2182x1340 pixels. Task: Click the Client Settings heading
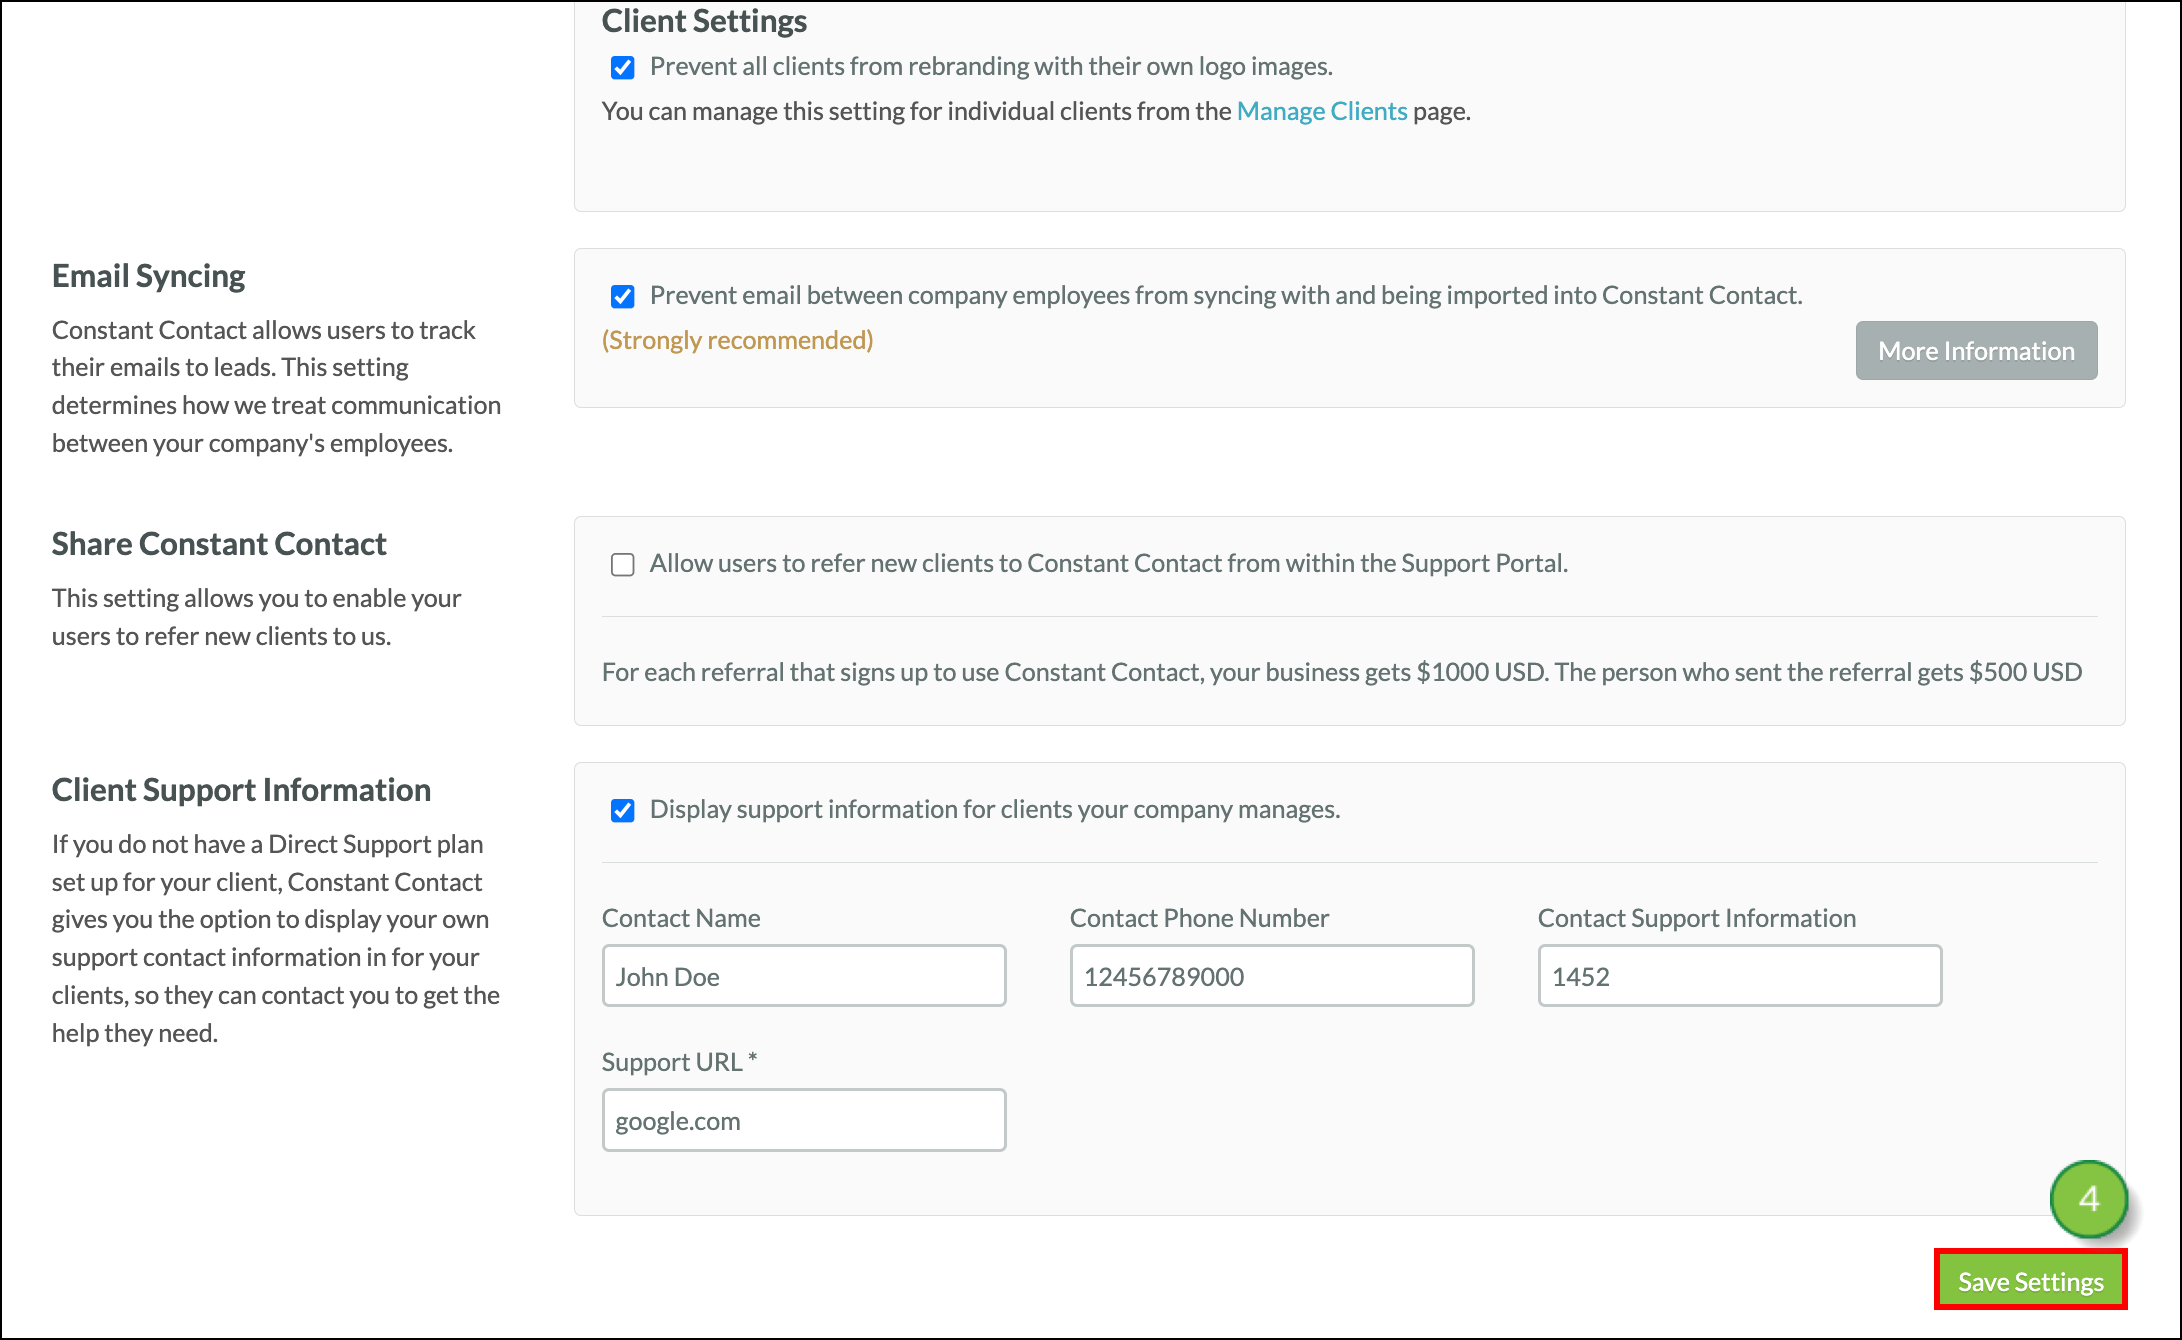click(704, 21)
